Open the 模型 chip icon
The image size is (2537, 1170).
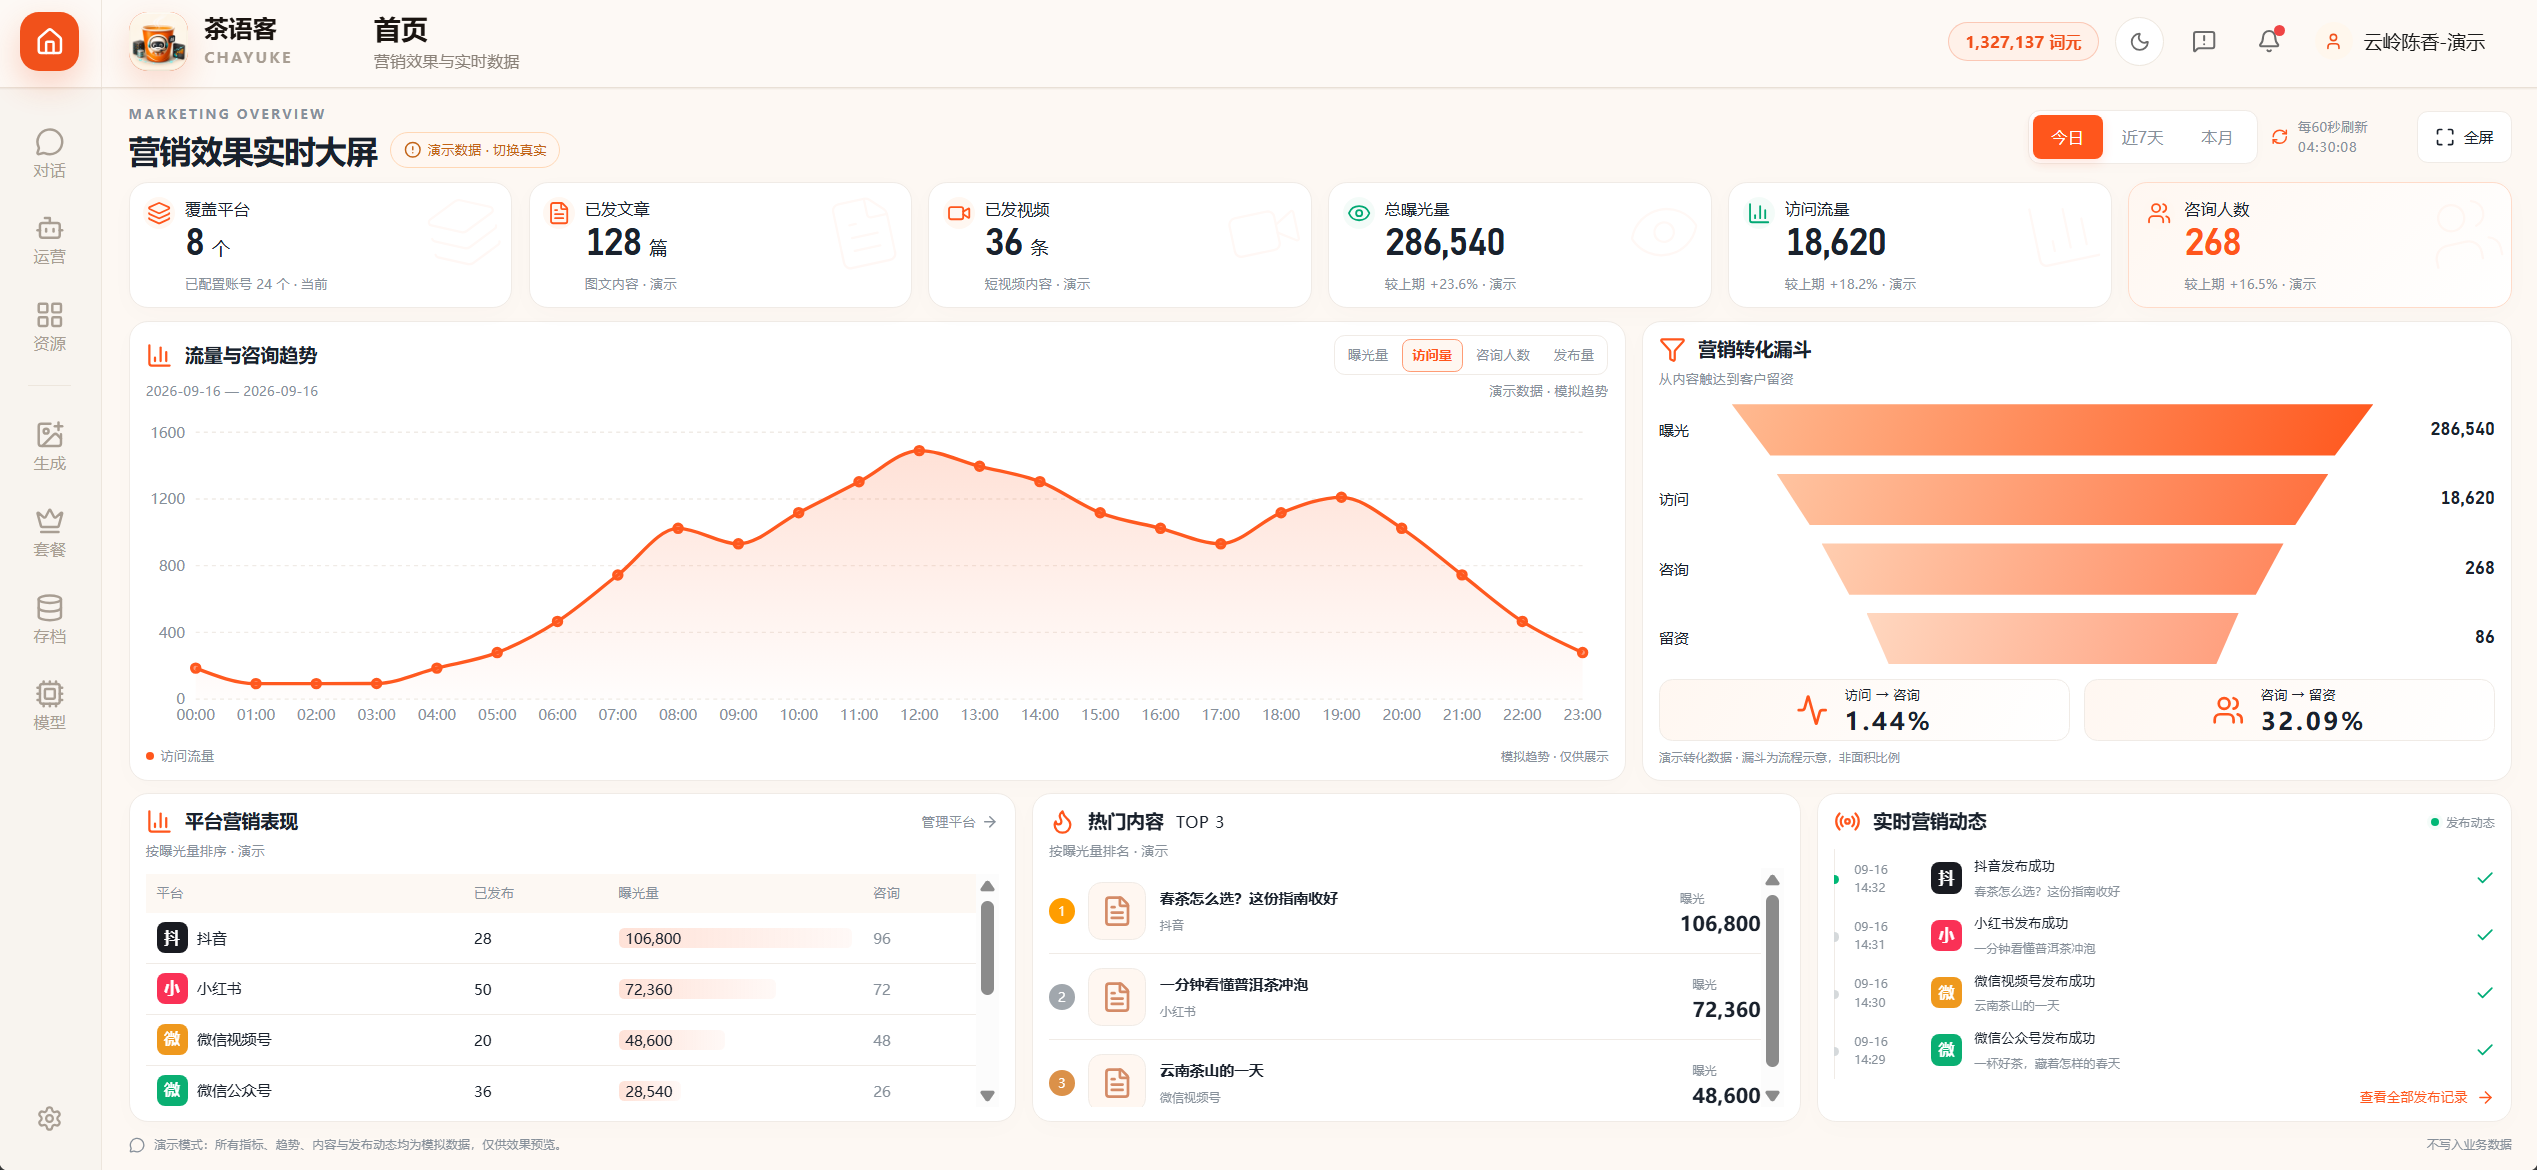tap(49, 706)
